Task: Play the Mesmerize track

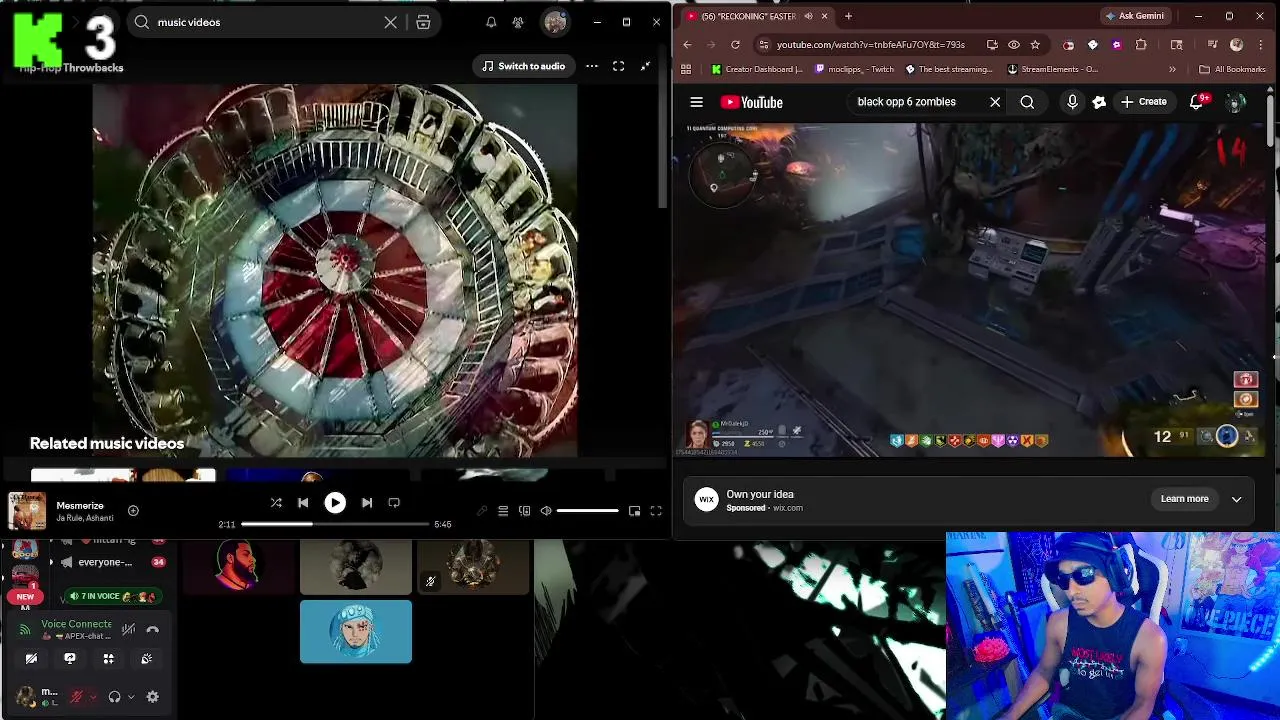Action: 335,503
